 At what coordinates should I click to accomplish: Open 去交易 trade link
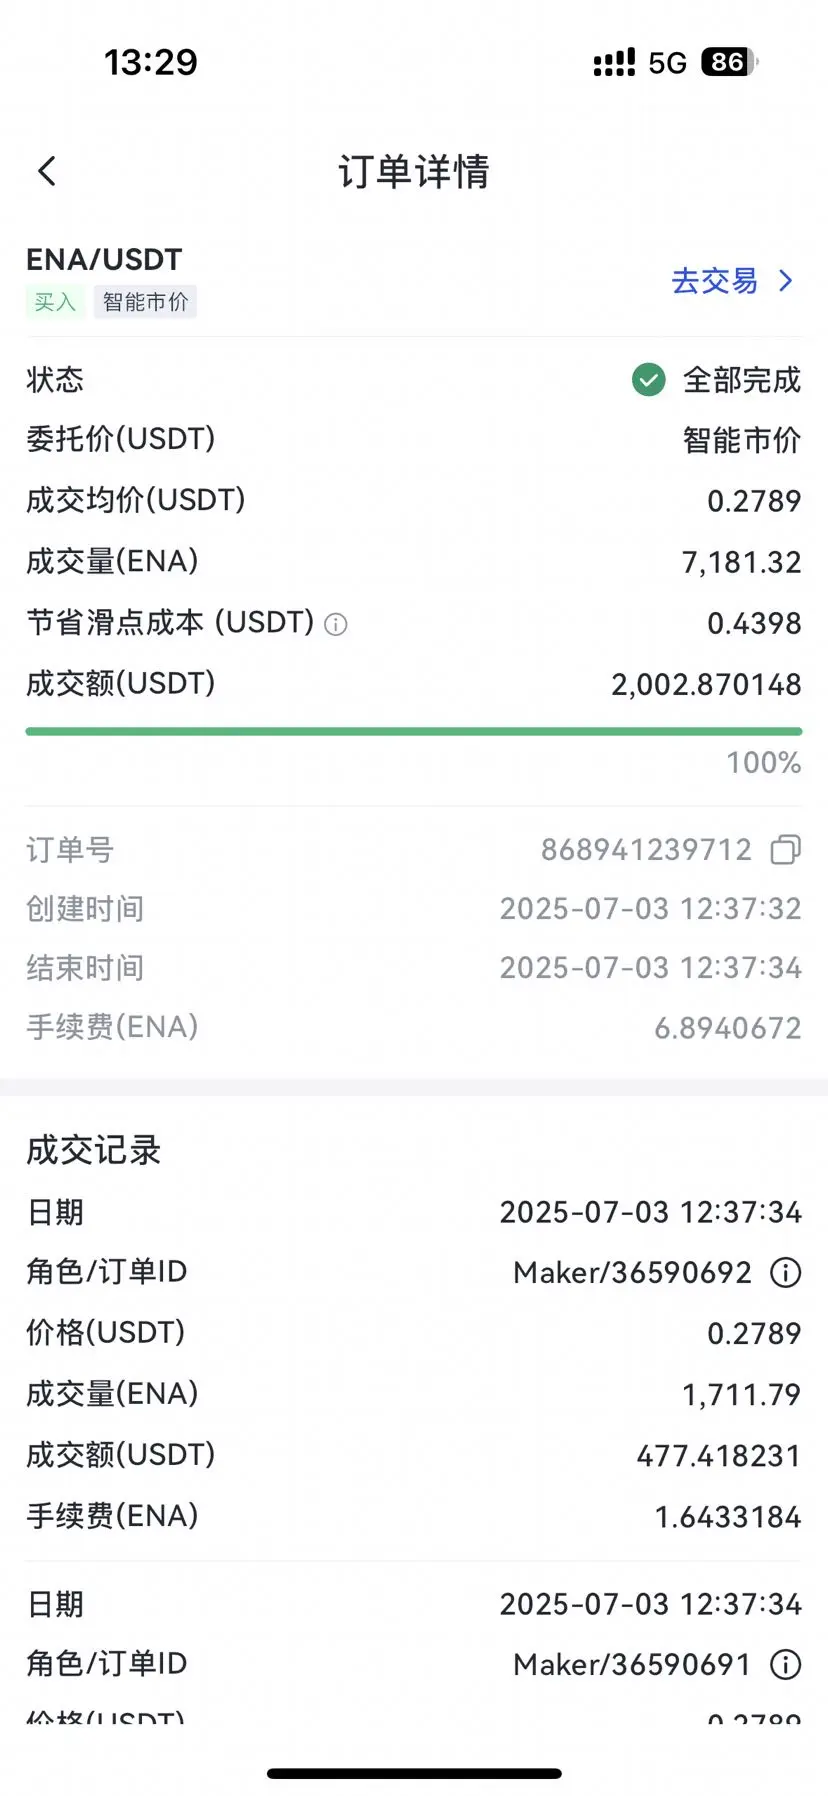point(714,281)
